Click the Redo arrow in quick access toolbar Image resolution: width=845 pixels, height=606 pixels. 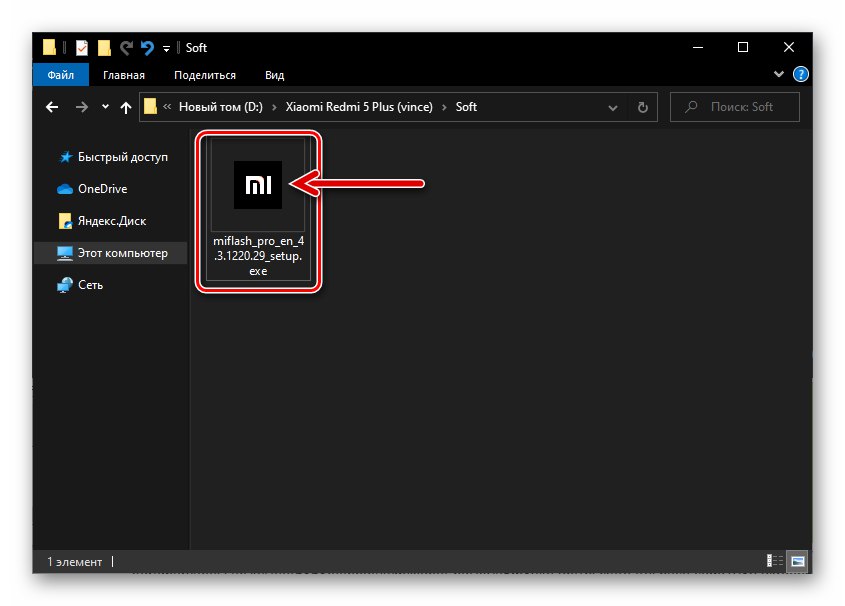[127, 48]
